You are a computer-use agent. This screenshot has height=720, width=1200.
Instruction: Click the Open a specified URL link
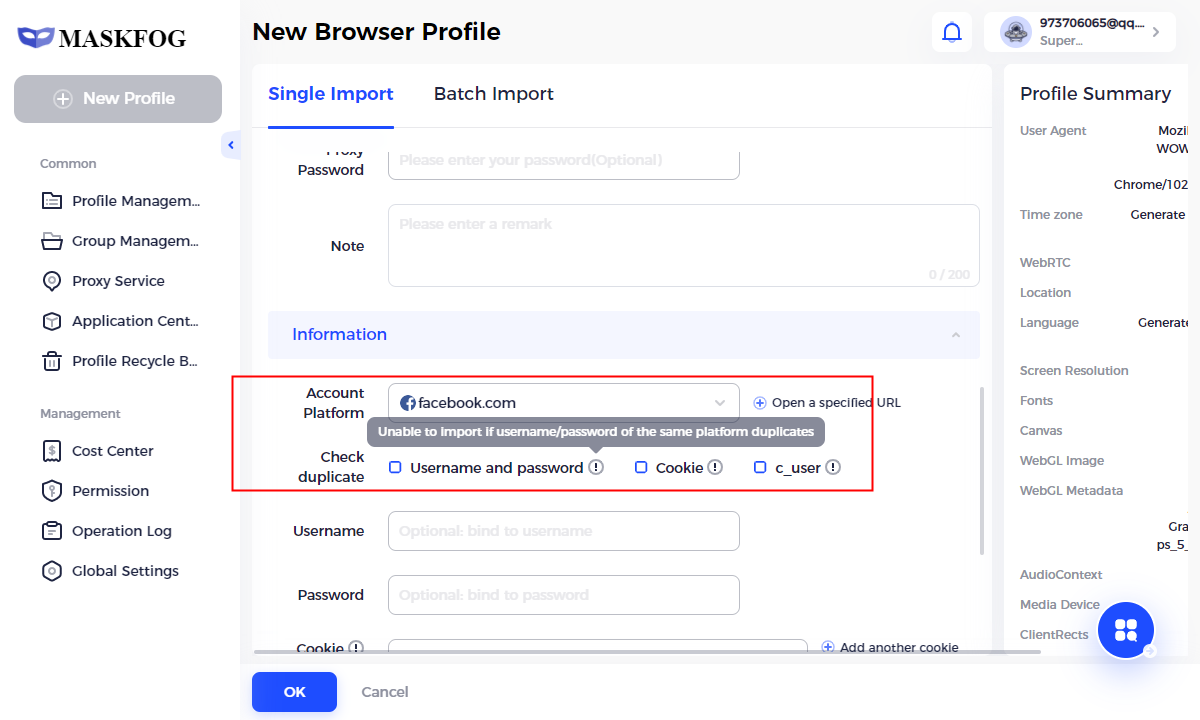point(827,403)
